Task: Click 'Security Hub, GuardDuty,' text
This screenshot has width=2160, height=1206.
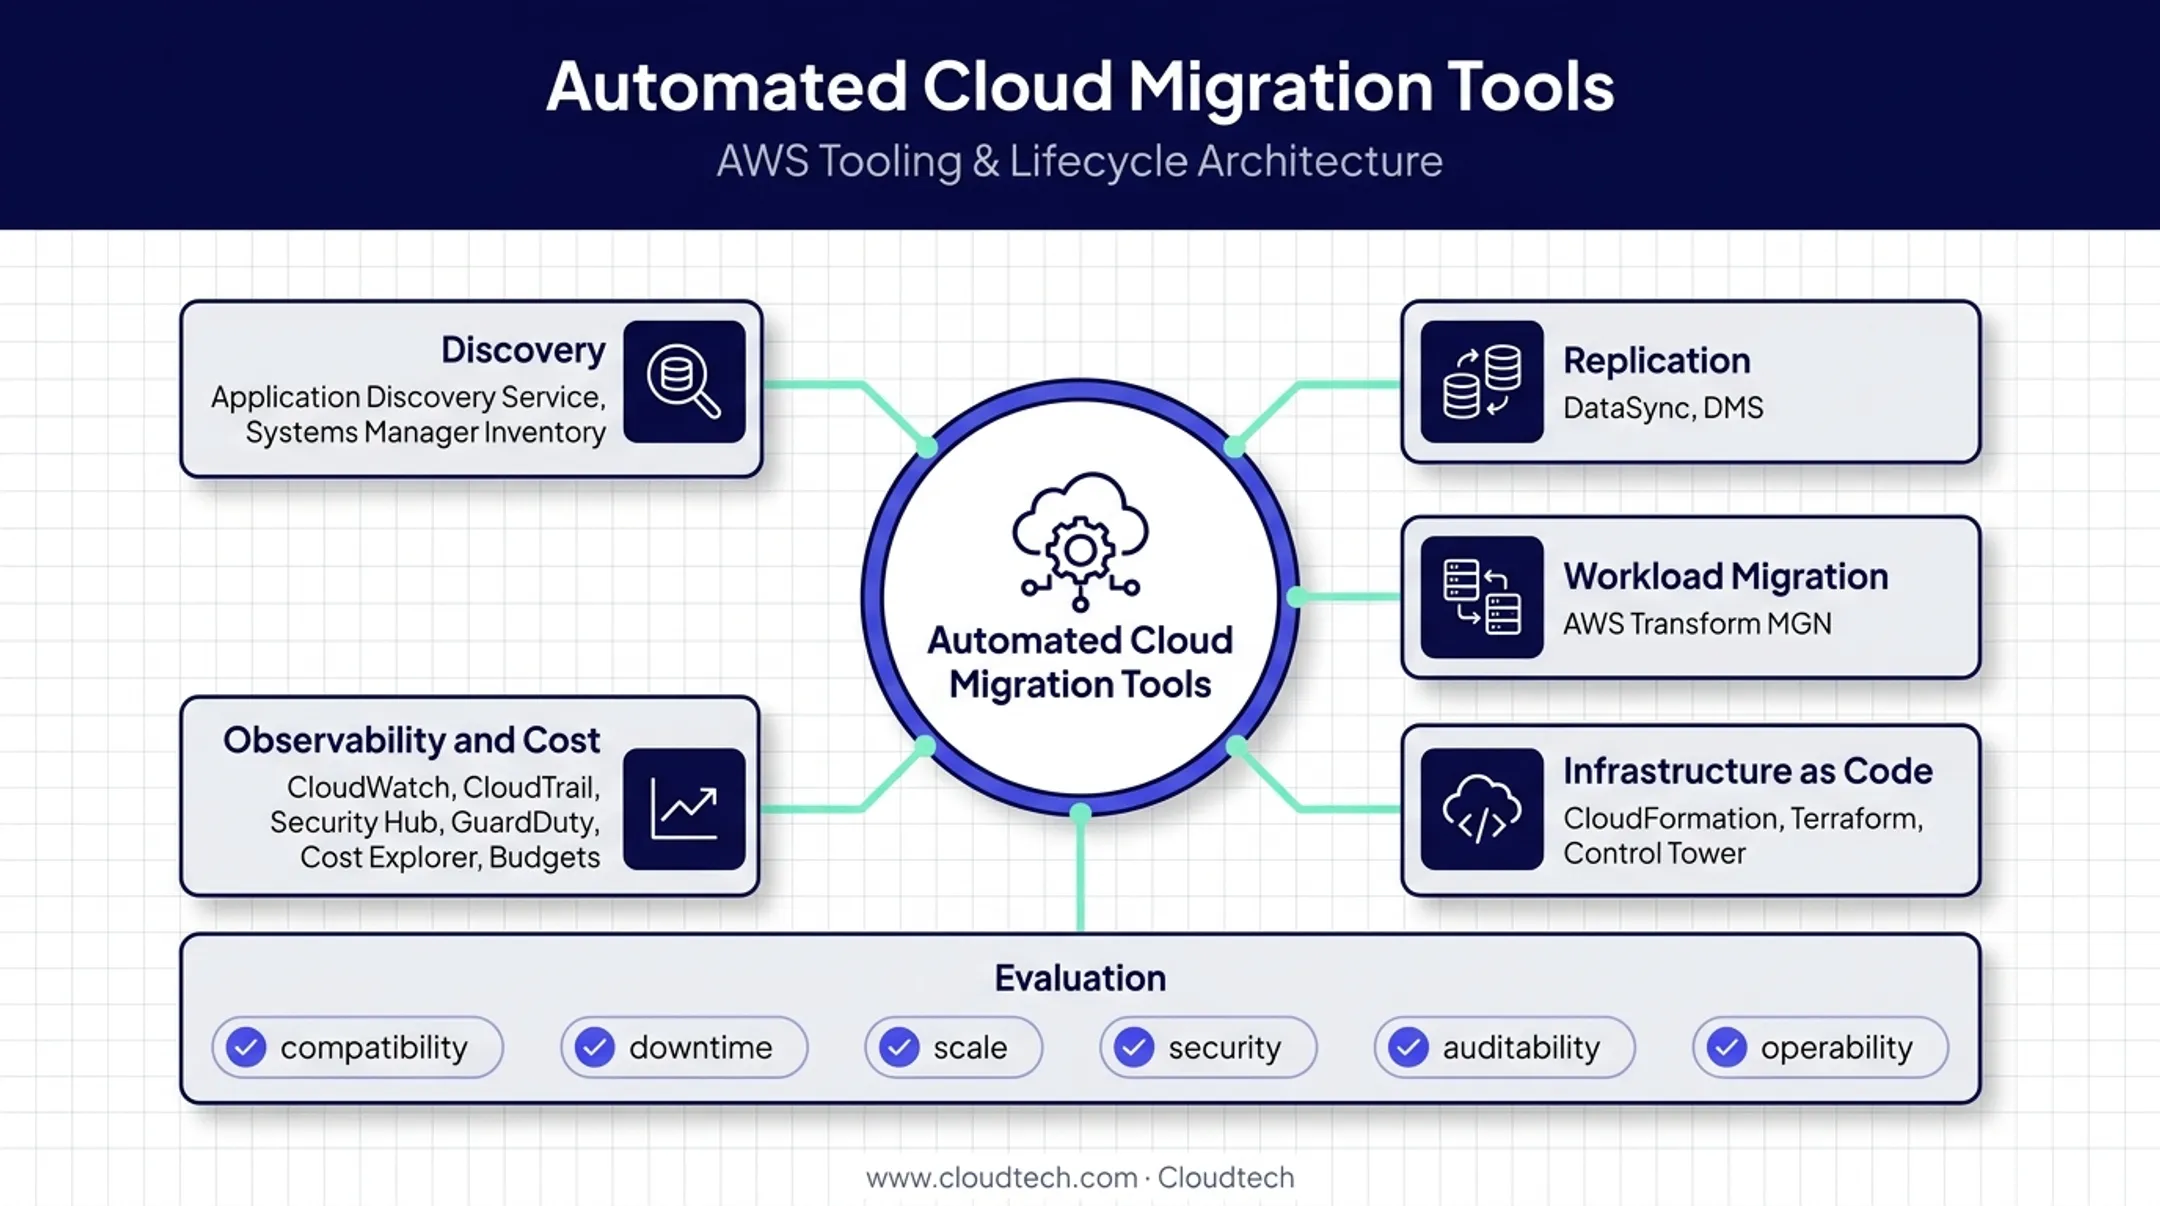Action: [435, 822]
